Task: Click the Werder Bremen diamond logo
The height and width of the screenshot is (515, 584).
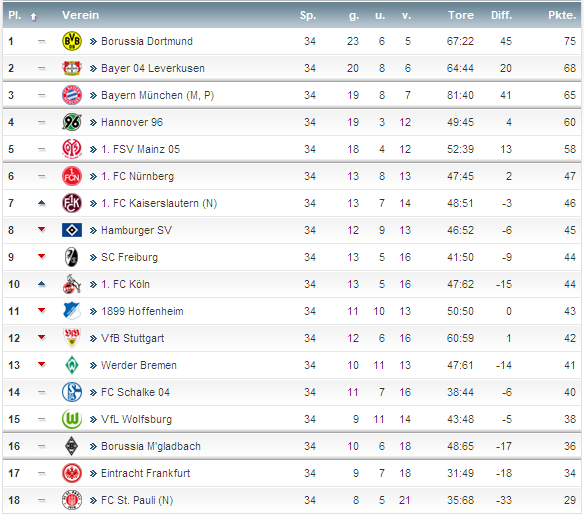Action: (x=72, y=365)
